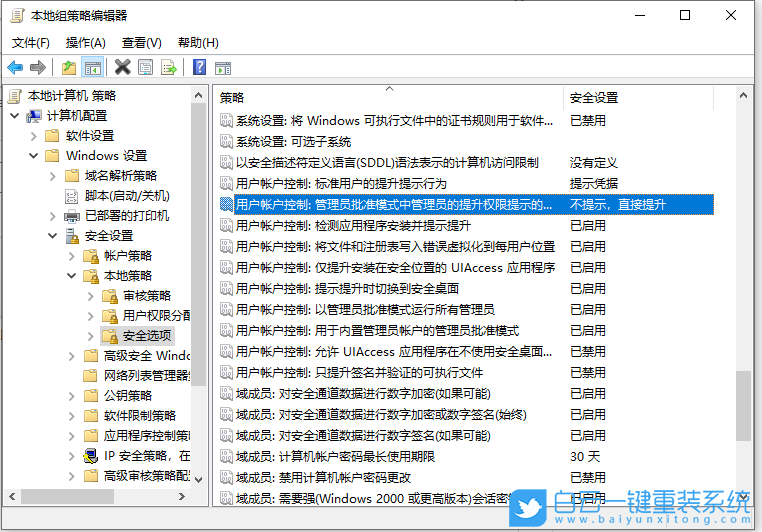Select 应用程序控制策略 tree item

click(147, 435)
